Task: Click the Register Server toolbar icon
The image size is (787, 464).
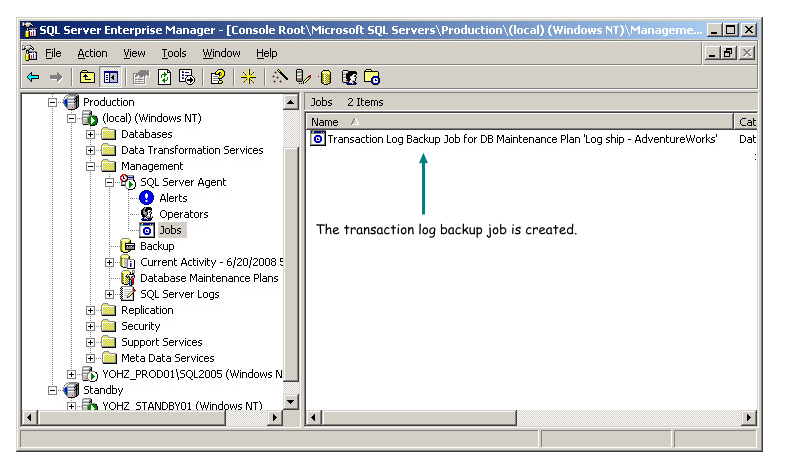Action: [303, 77]
